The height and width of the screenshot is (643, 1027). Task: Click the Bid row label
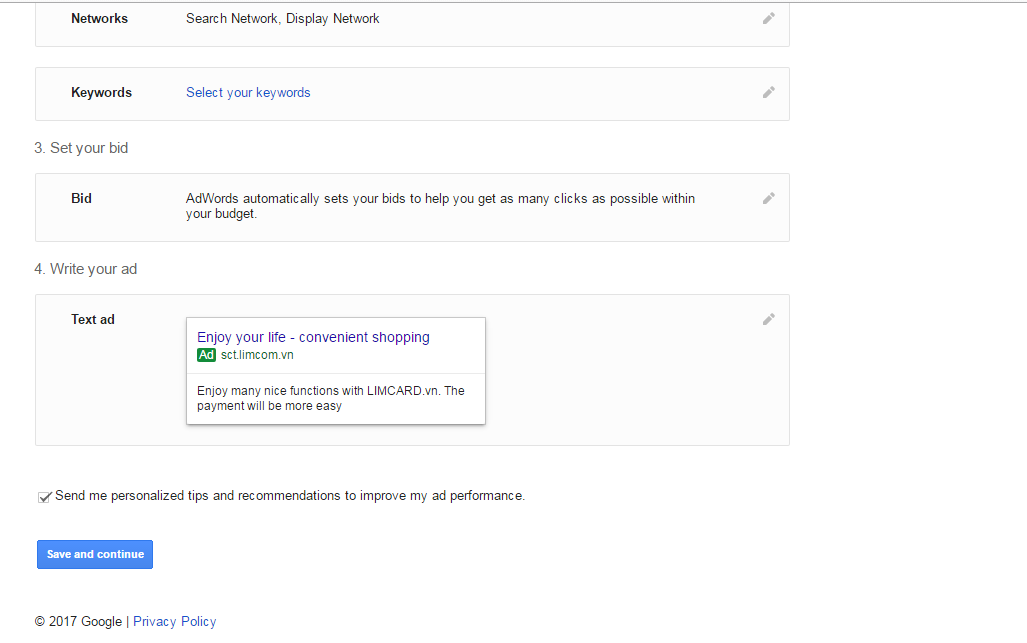coord(81,198)
